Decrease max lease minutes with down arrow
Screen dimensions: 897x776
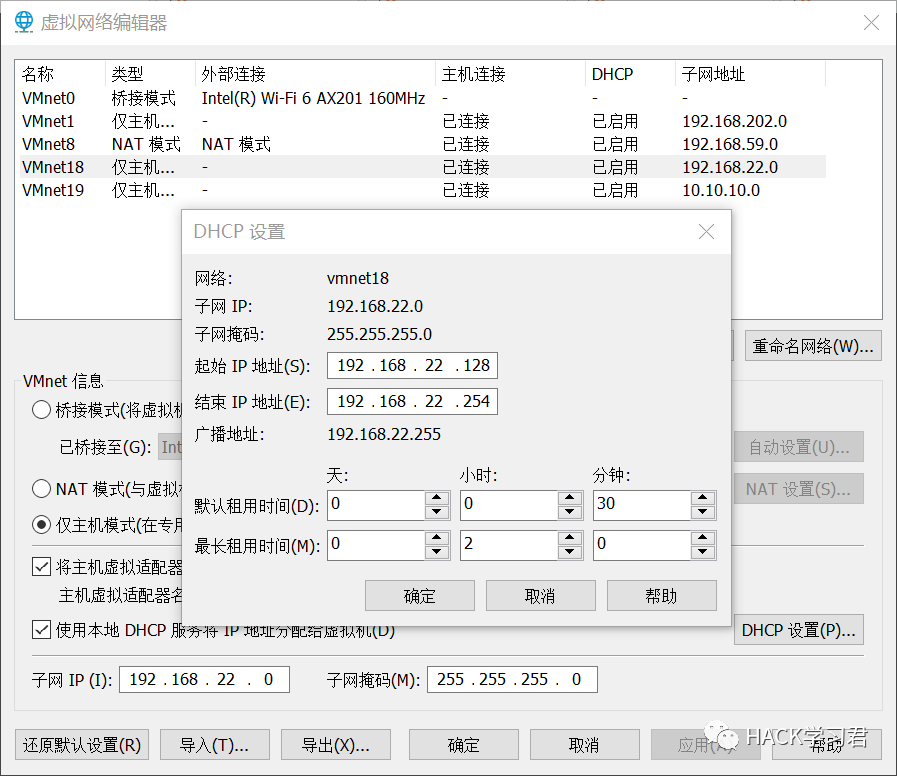click(x=704, y=552)
